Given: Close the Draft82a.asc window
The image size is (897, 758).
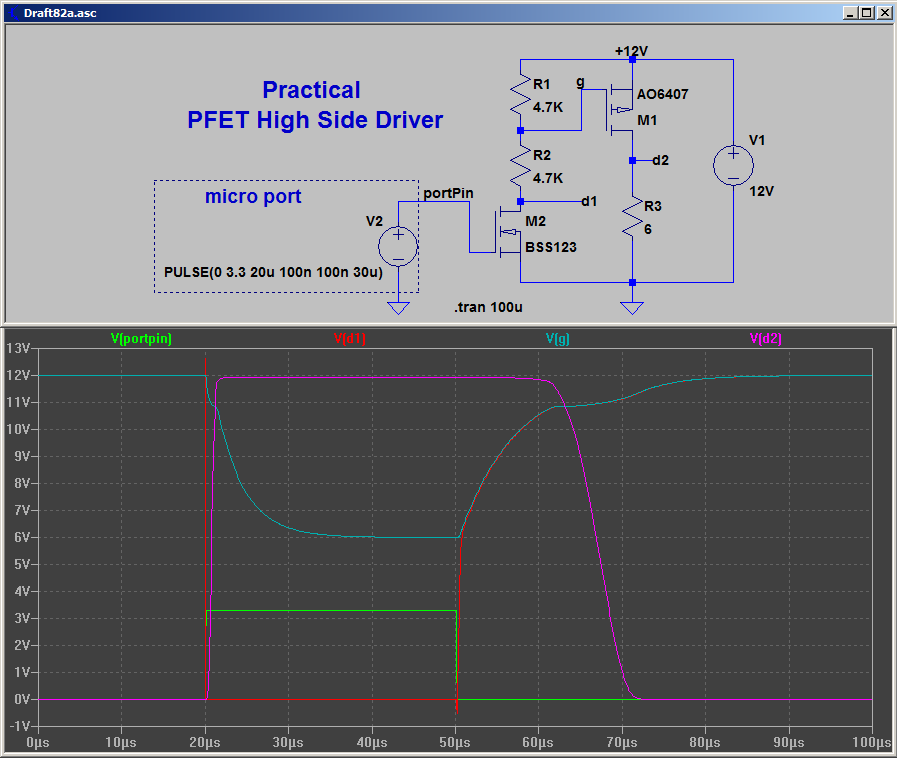Looking at the screenshot, I should pyautogui.click(x=884, y=13).
